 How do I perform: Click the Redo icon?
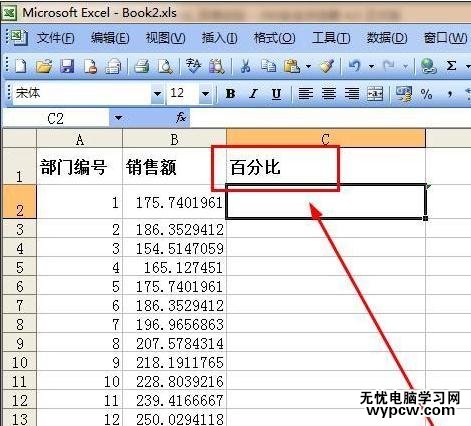[389, 66]
